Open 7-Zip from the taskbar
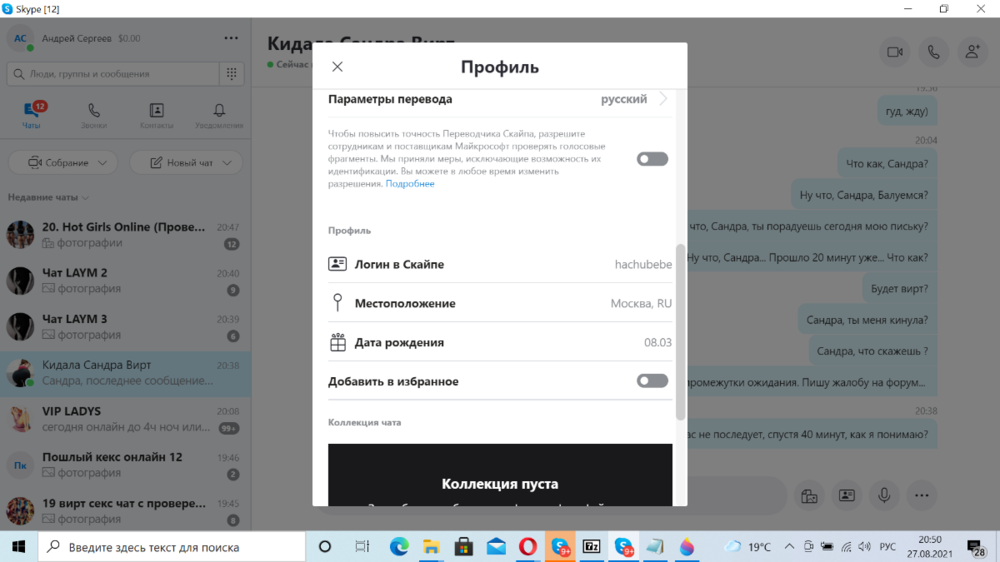 click(x=592, y=547)
